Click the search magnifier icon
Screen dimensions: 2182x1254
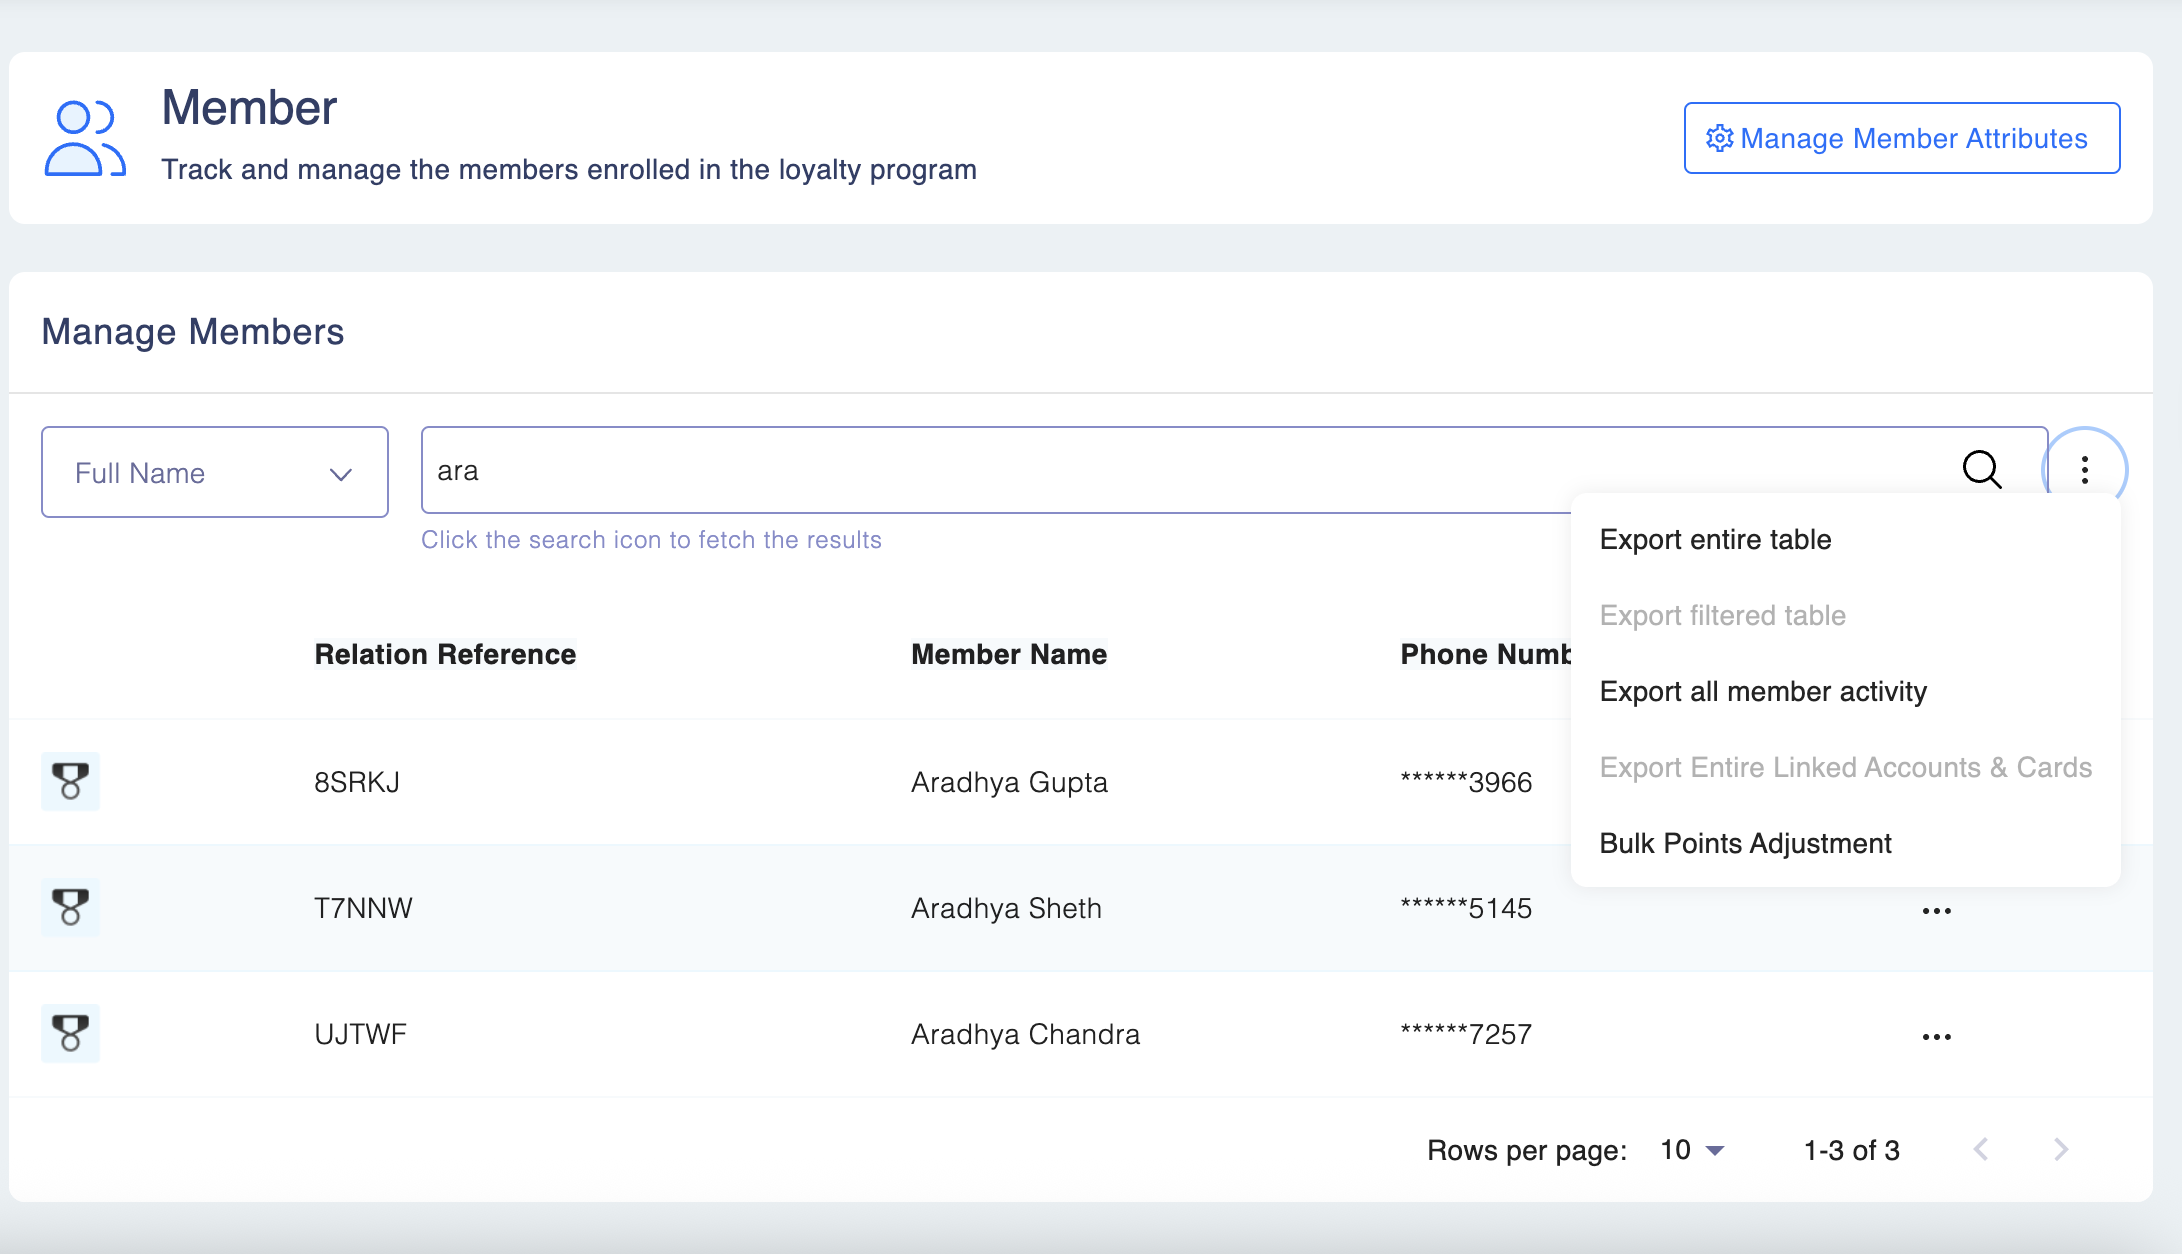(x=1981, y=469)
